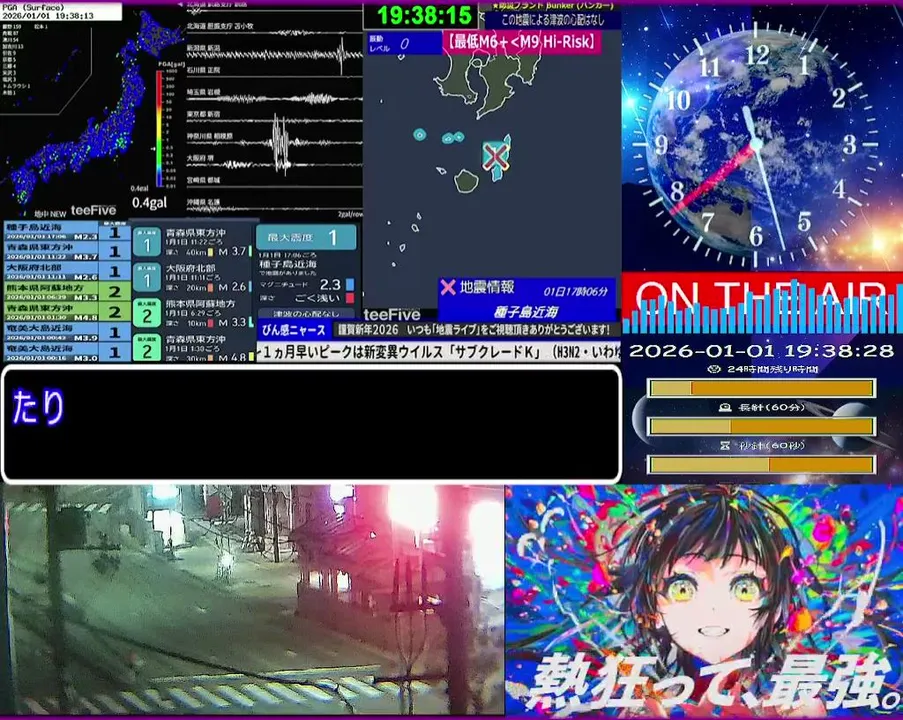Select the 青森県東方沖 M3.7 row in the list

[x=67, y=251]
